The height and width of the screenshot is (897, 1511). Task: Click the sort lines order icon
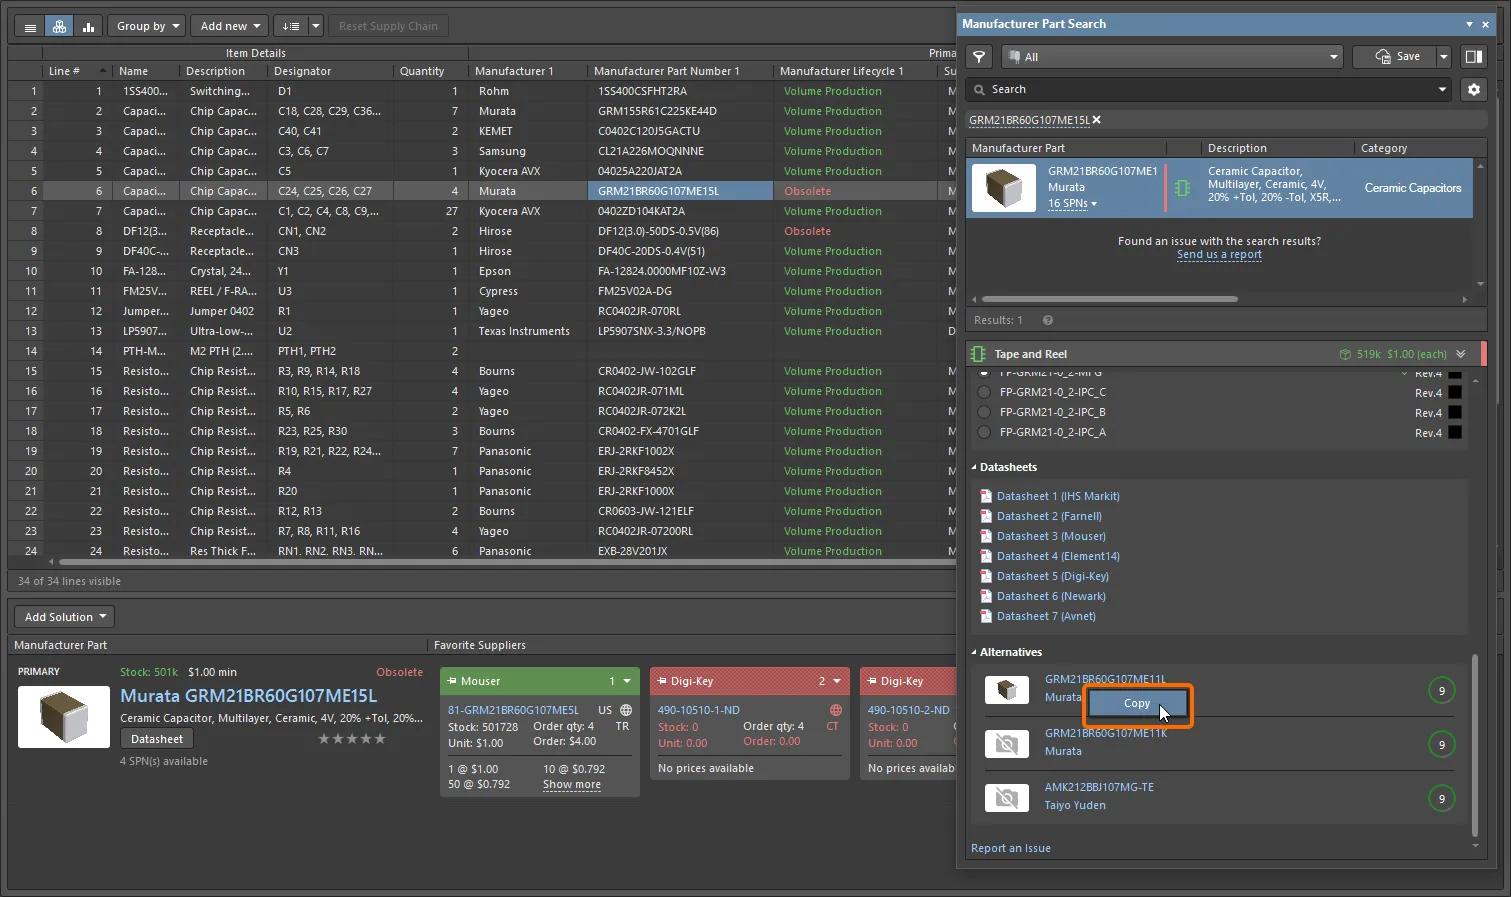tap(290, 27)
